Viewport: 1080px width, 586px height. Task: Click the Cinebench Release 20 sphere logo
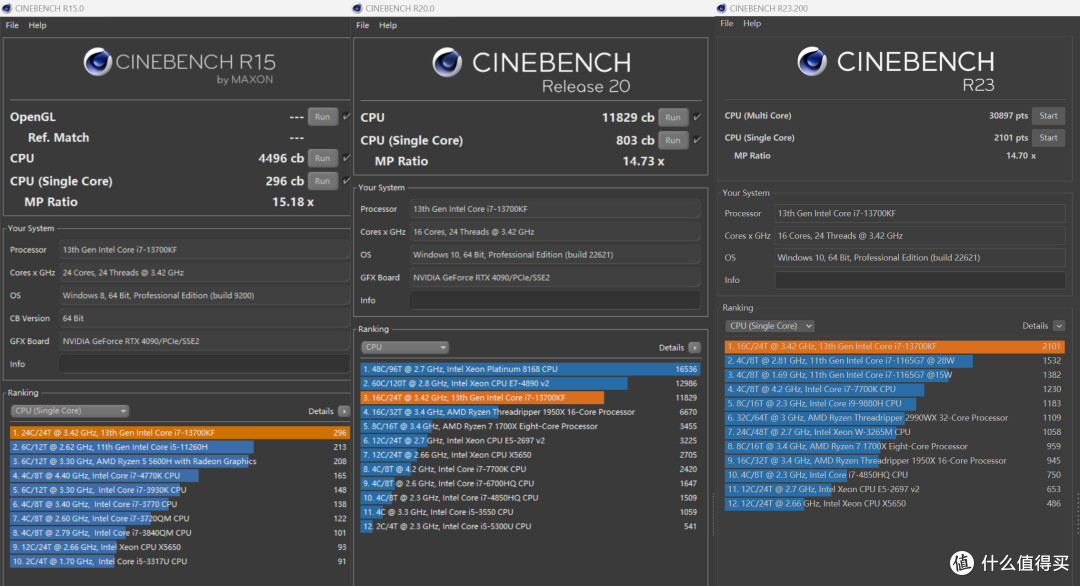(447, 63)
